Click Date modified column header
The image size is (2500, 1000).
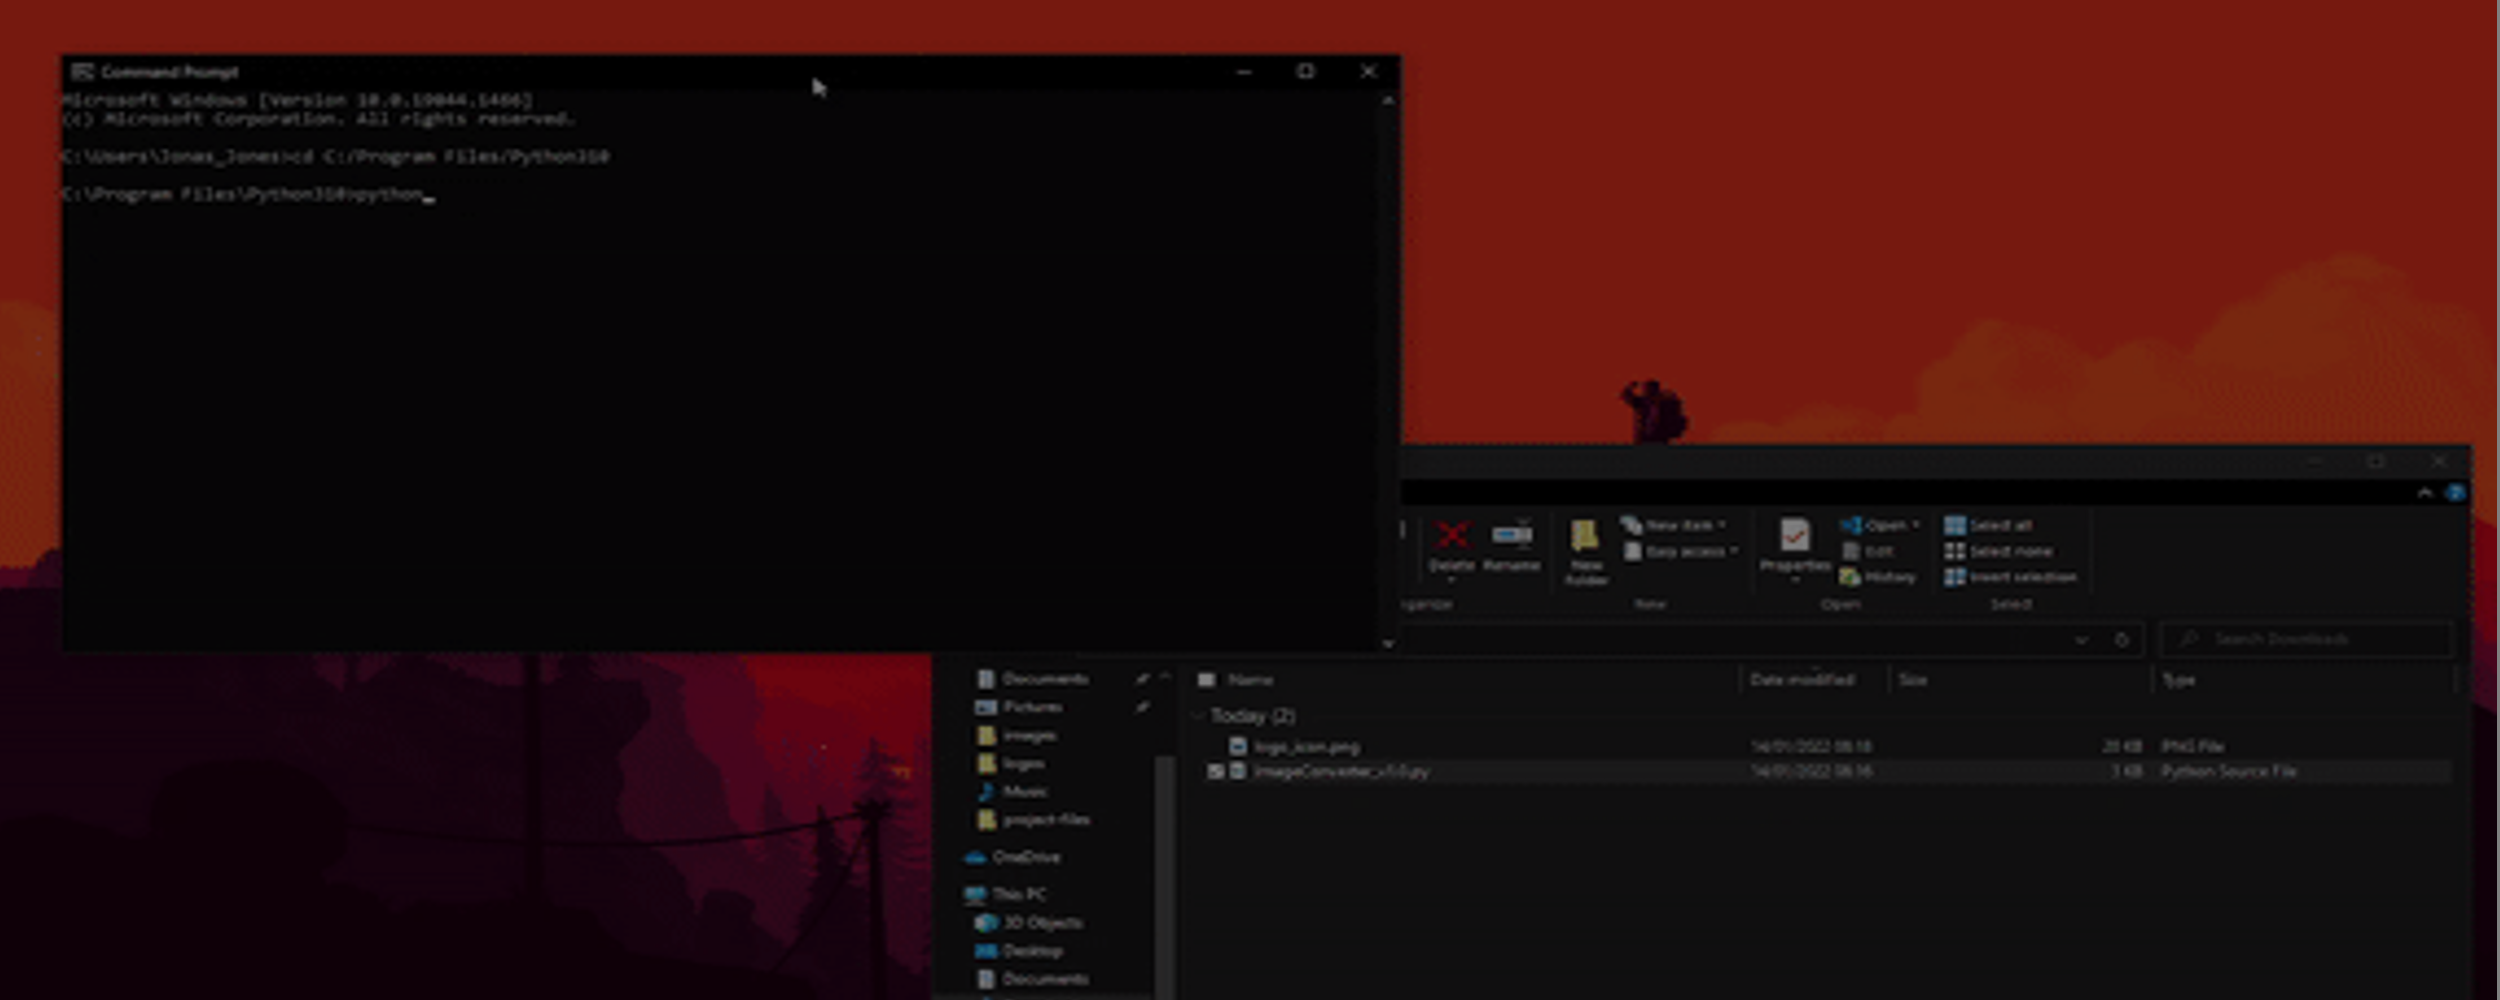(x=1802, y=680)
